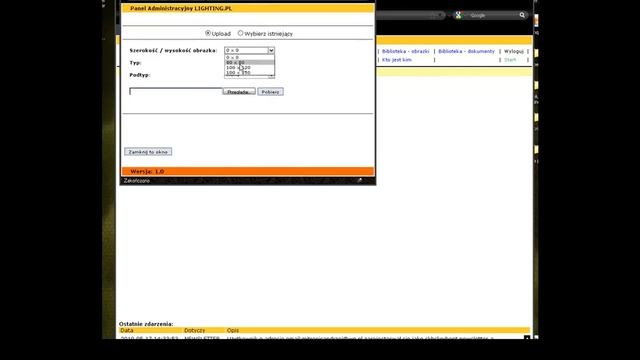Click the 'Typ:' label
Screen dimensions: 640x360
click(x=135, y=63)
